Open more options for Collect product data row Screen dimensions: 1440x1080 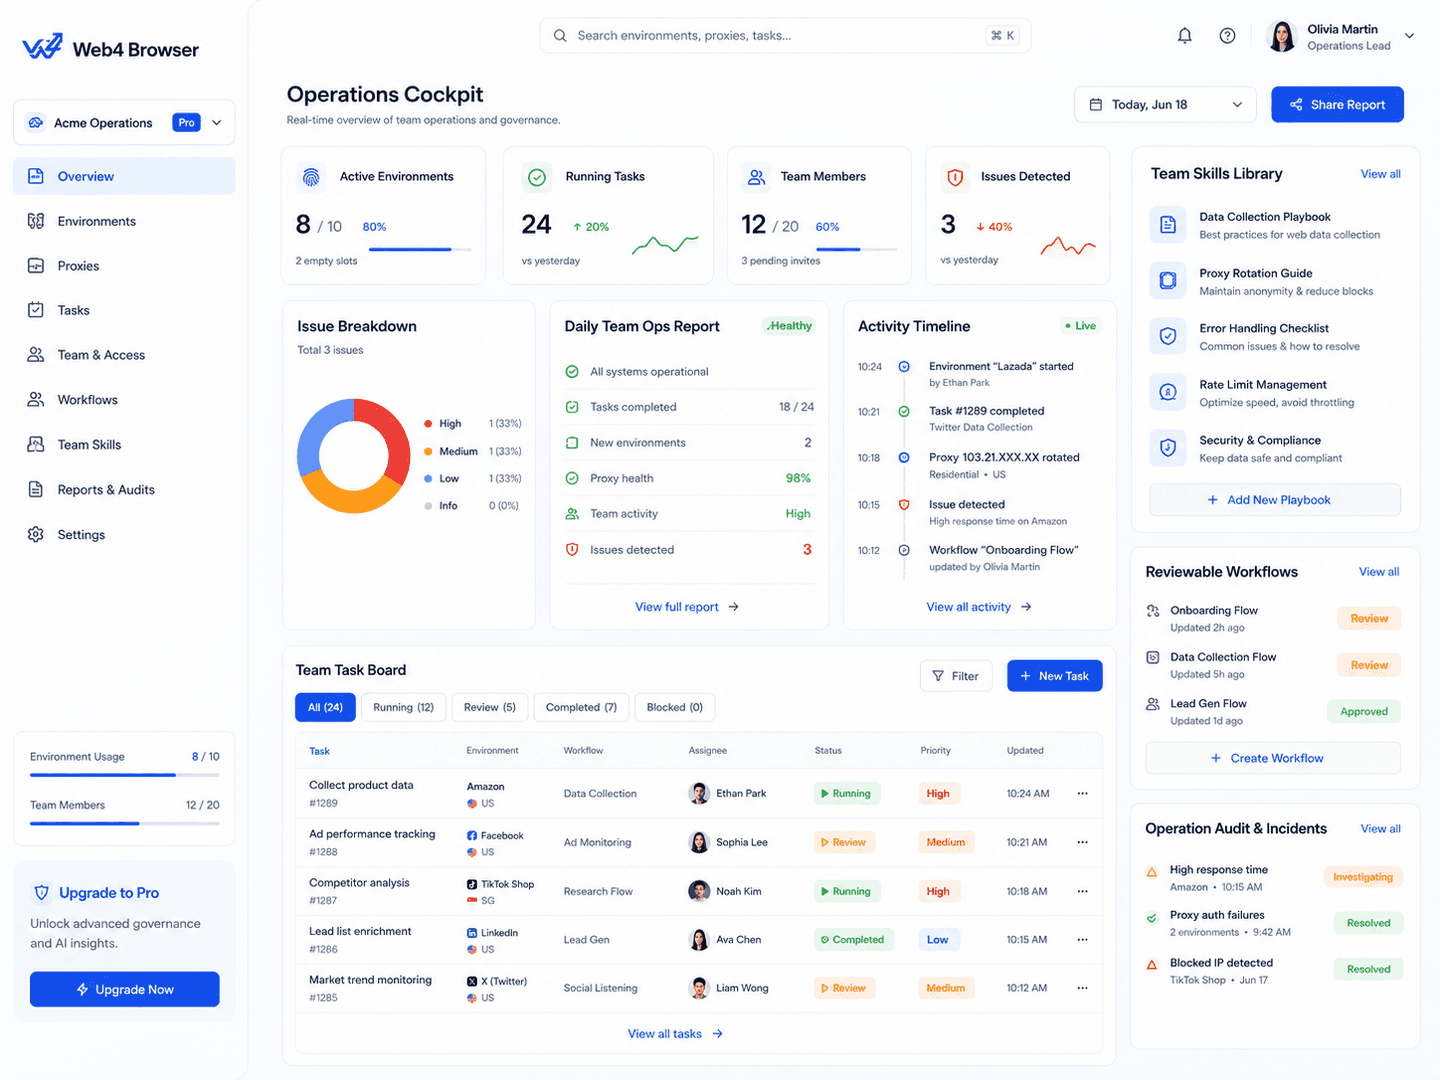click(1082, 793)
